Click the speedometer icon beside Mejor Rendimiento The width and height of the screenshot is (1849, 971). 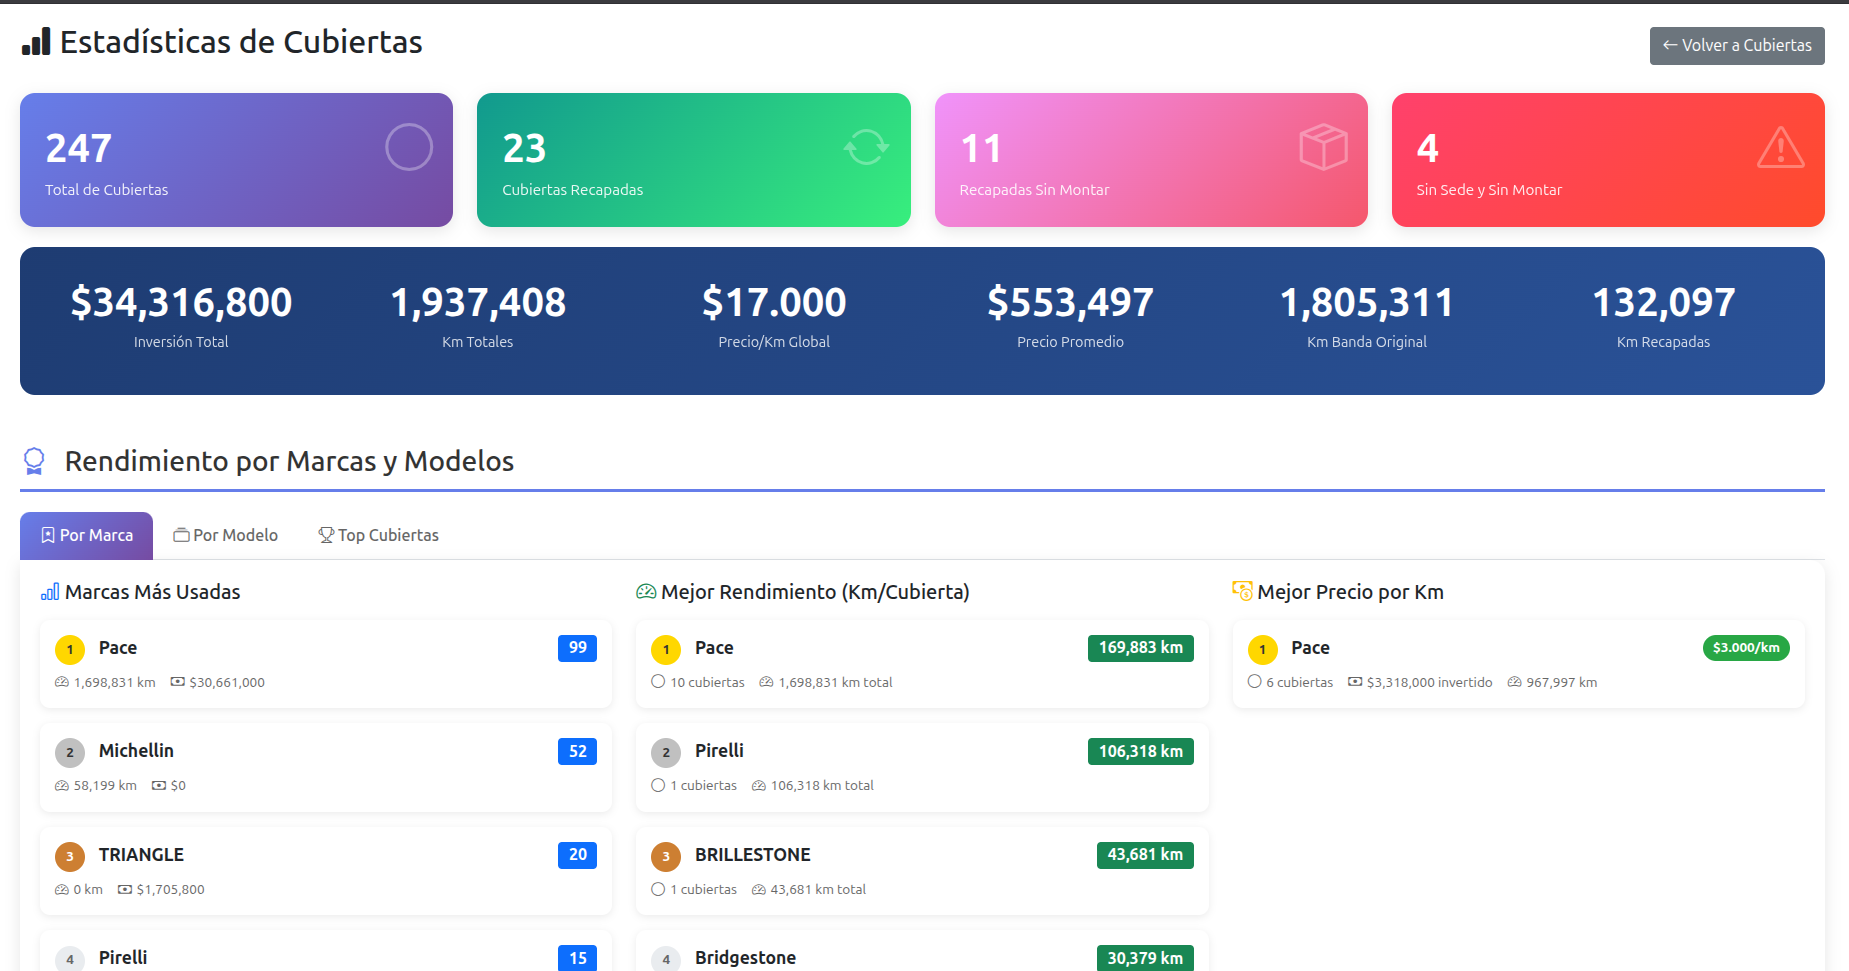[x=646, y=592]
